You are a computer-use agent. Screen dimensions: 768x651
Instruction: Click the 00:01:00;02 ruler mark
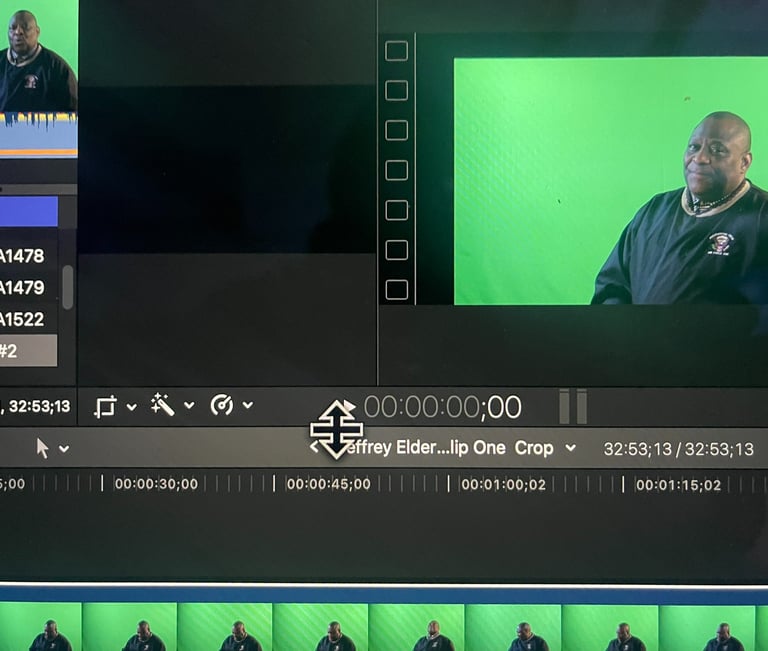pyautogui.click(x=503, y=485)
